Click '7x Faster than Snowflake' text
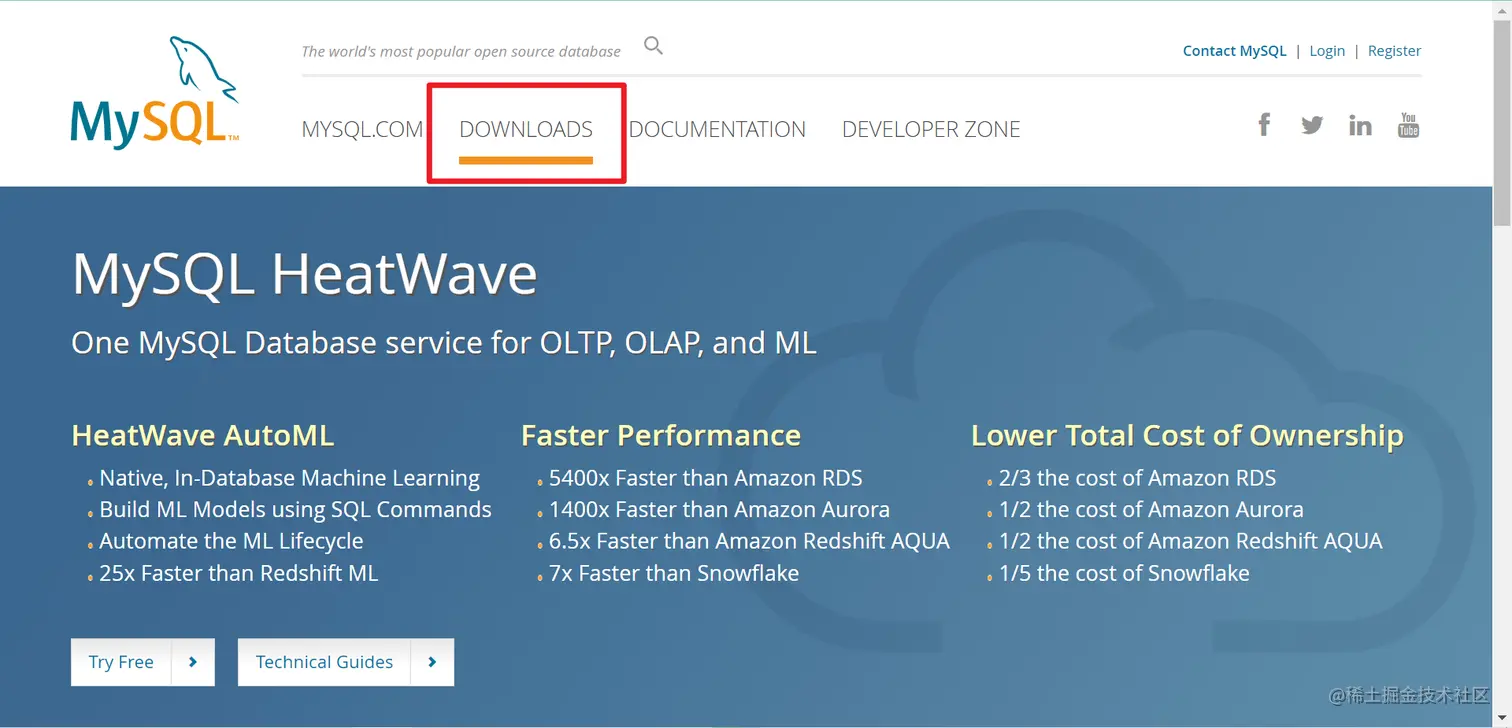 point(674,573)
